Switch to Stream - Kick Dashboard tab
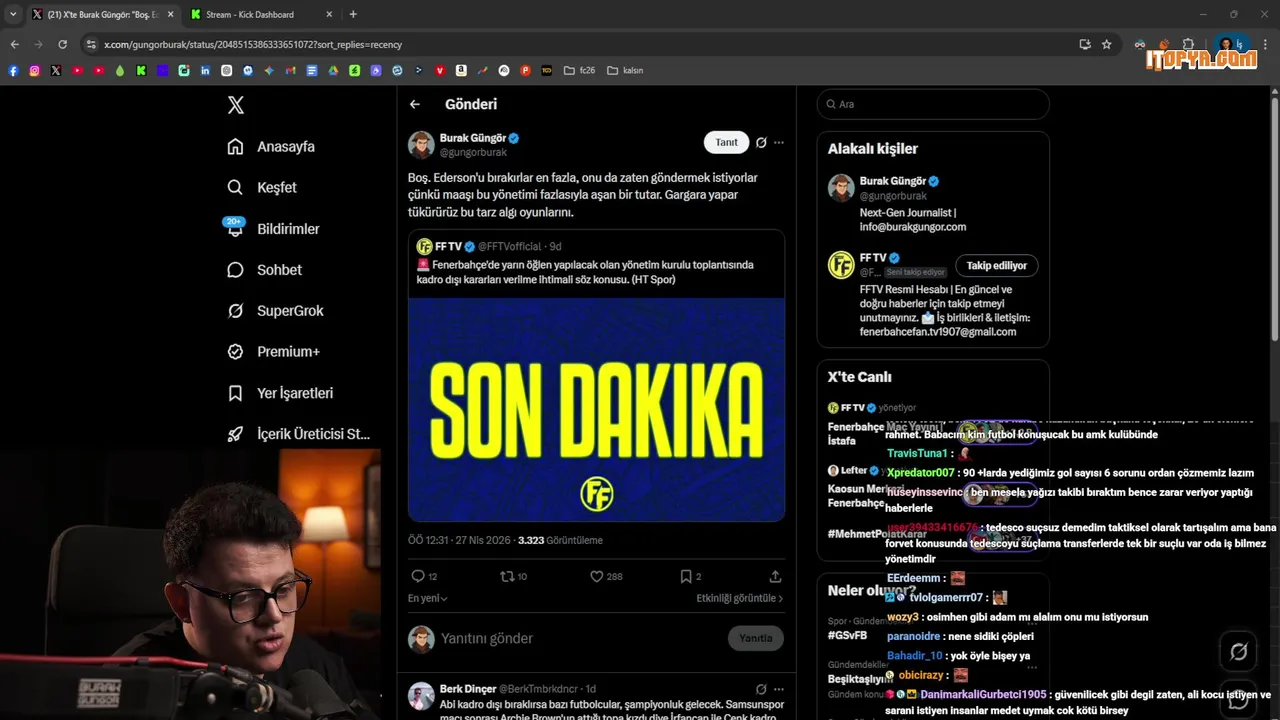The height and width of the screenshot is (720, 1280). [262, 14]
